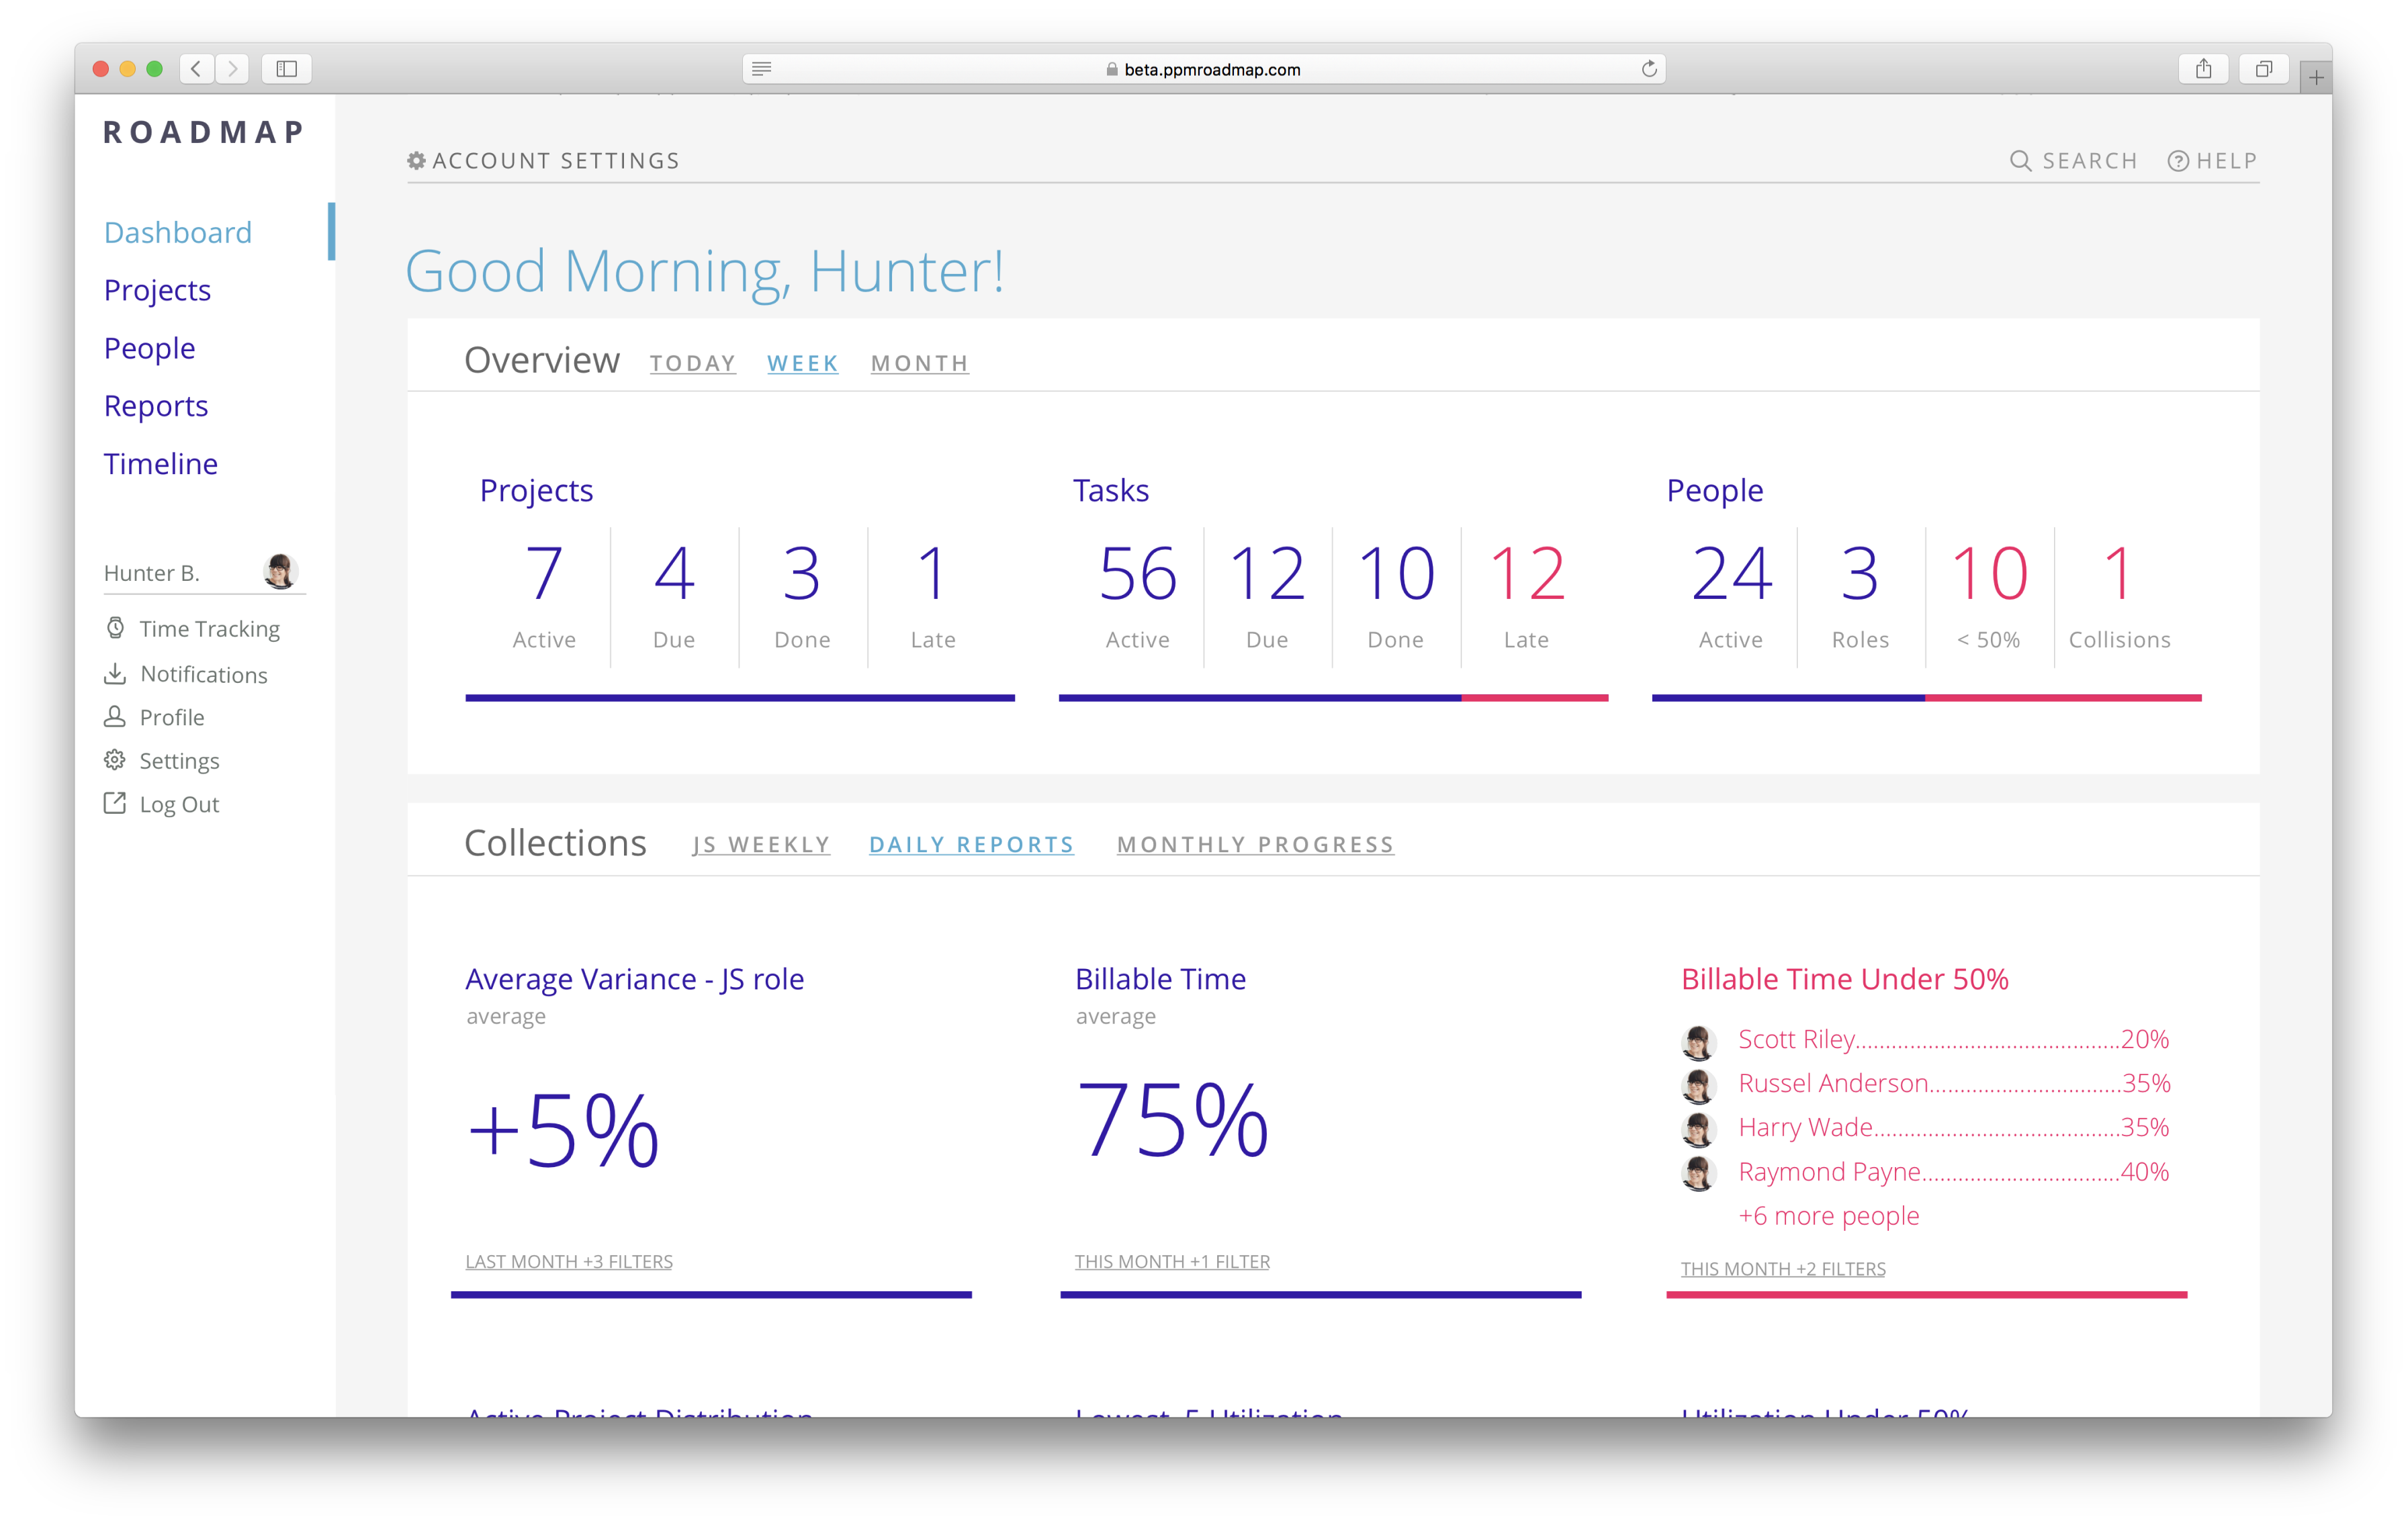Screen dimensions: 2408x1525
Task: Switch Overview to Month tab
Action: [919, 363]
